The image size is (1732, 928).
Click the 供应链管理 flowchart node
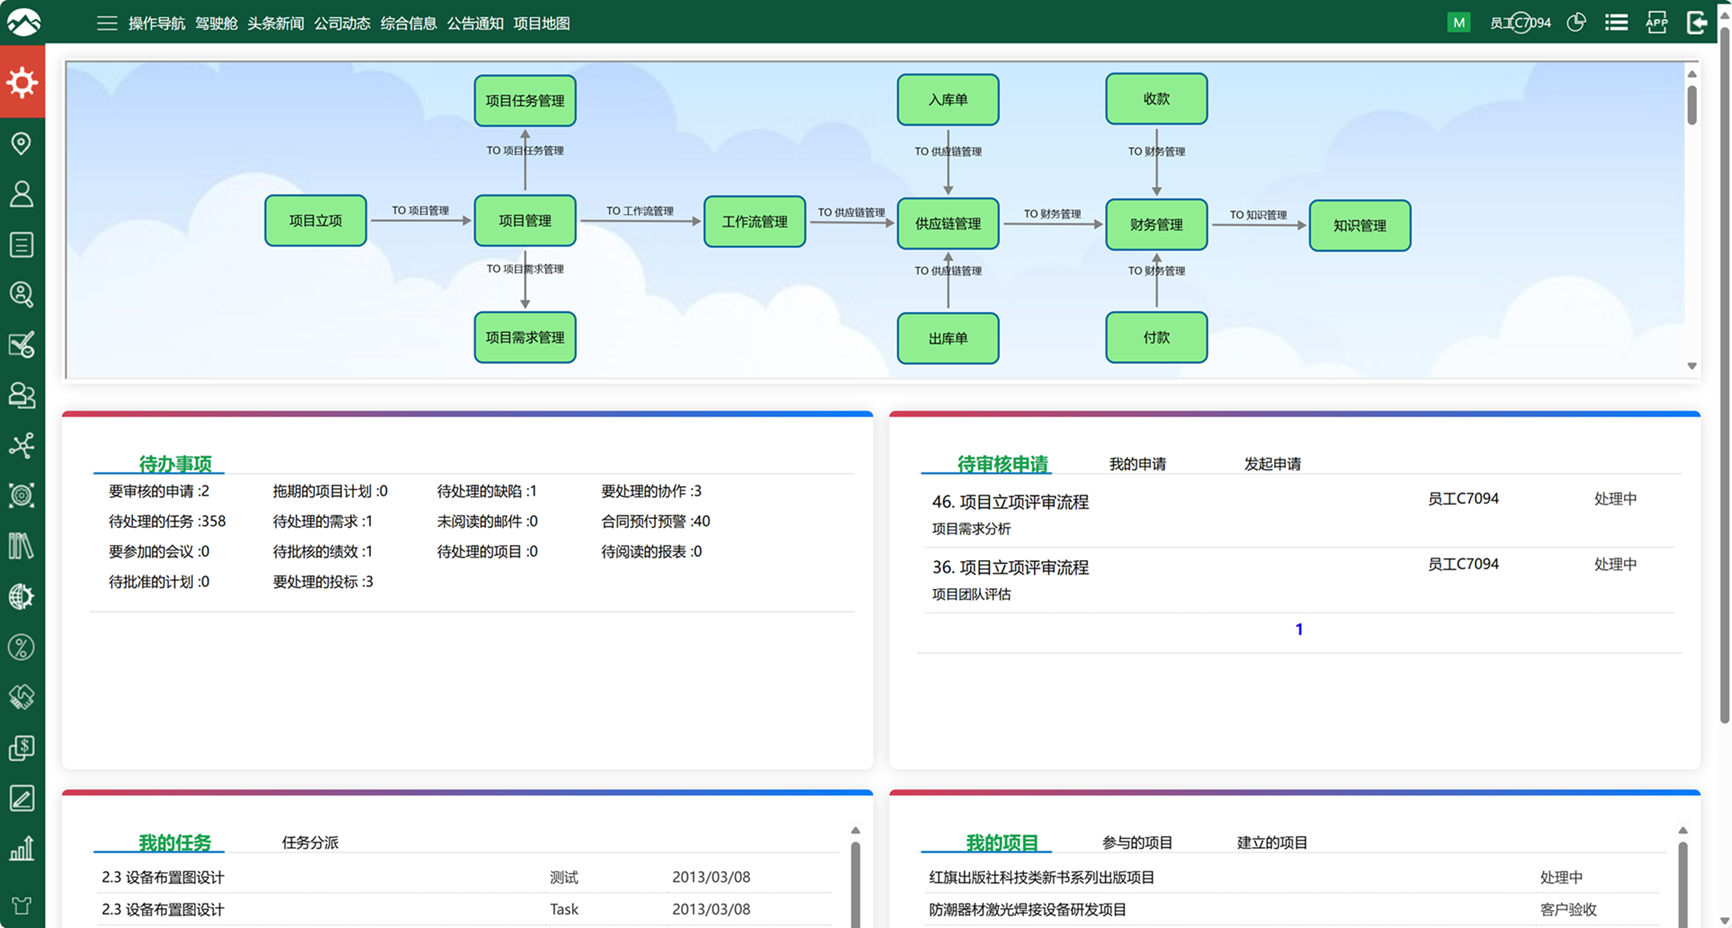click(x=948, y=224)
